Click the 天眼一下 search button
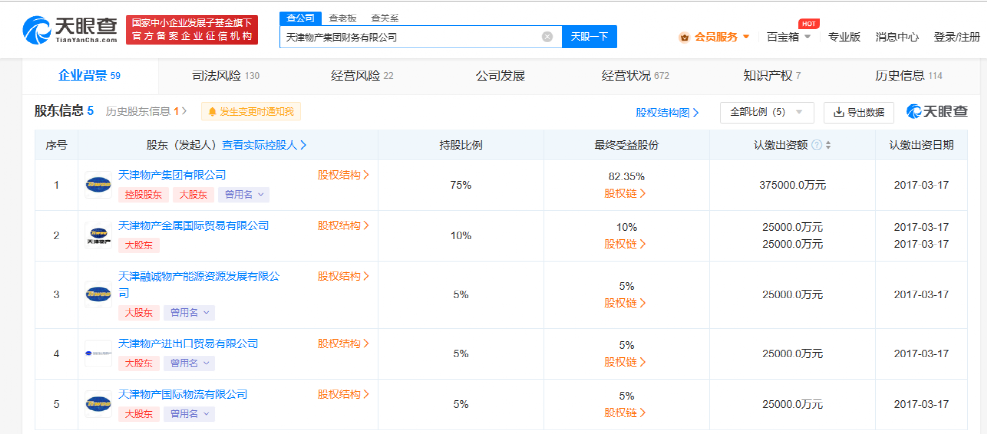This screenshot has width=987, height=434. [x=589, y=37]
